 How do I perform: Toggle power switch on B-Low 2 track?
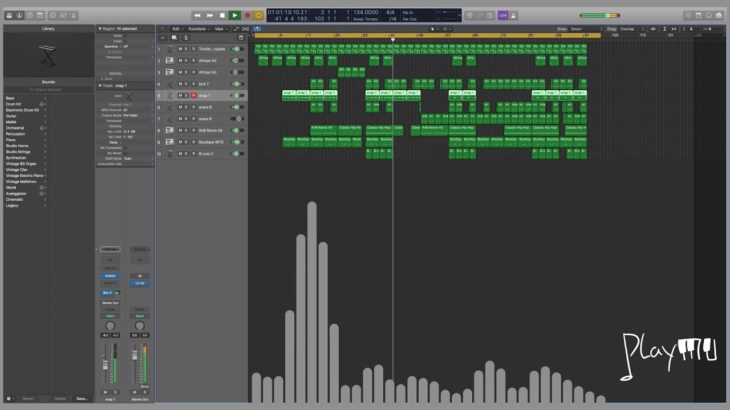point(237,154)
